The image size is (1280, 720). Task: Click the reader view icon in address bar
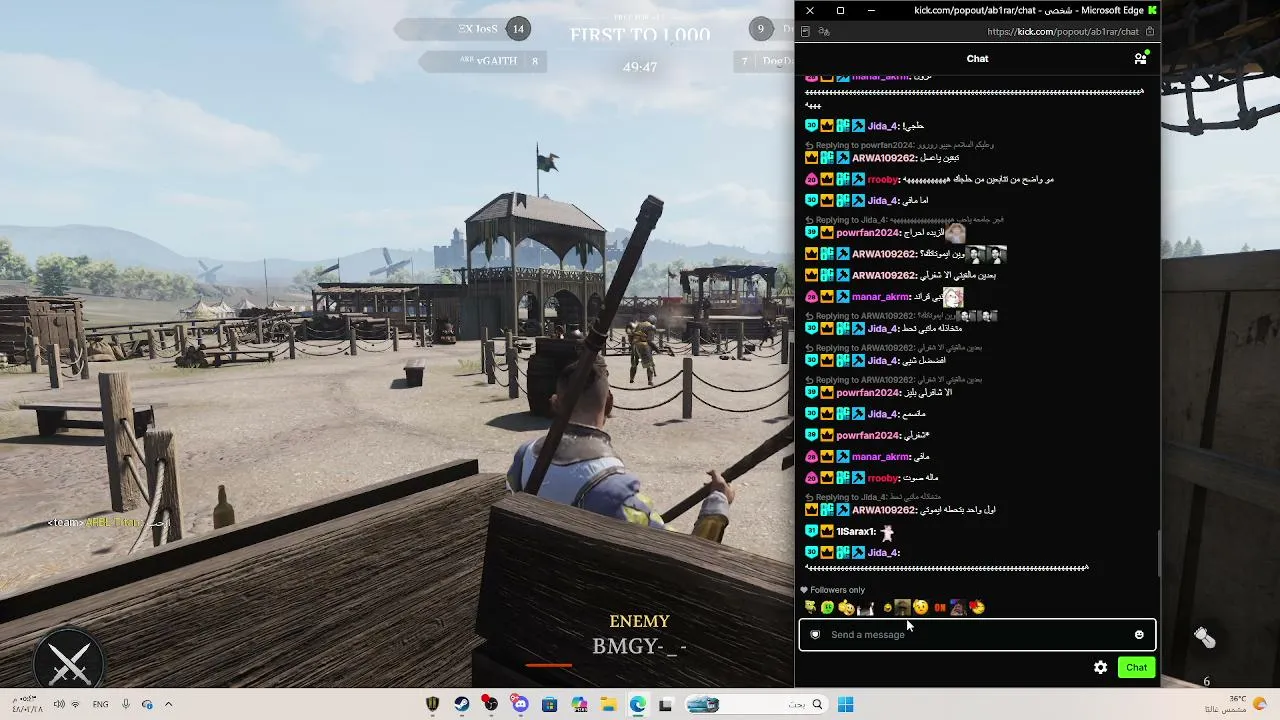click(x=806, y=31)
